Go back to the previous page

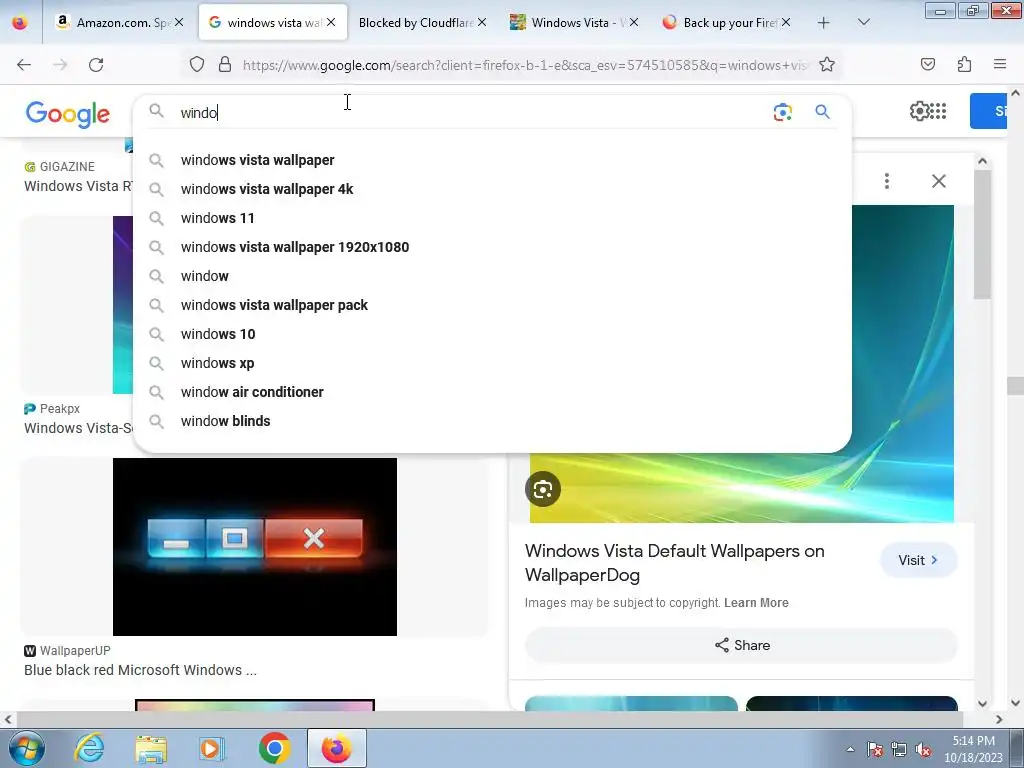[24, 65]
